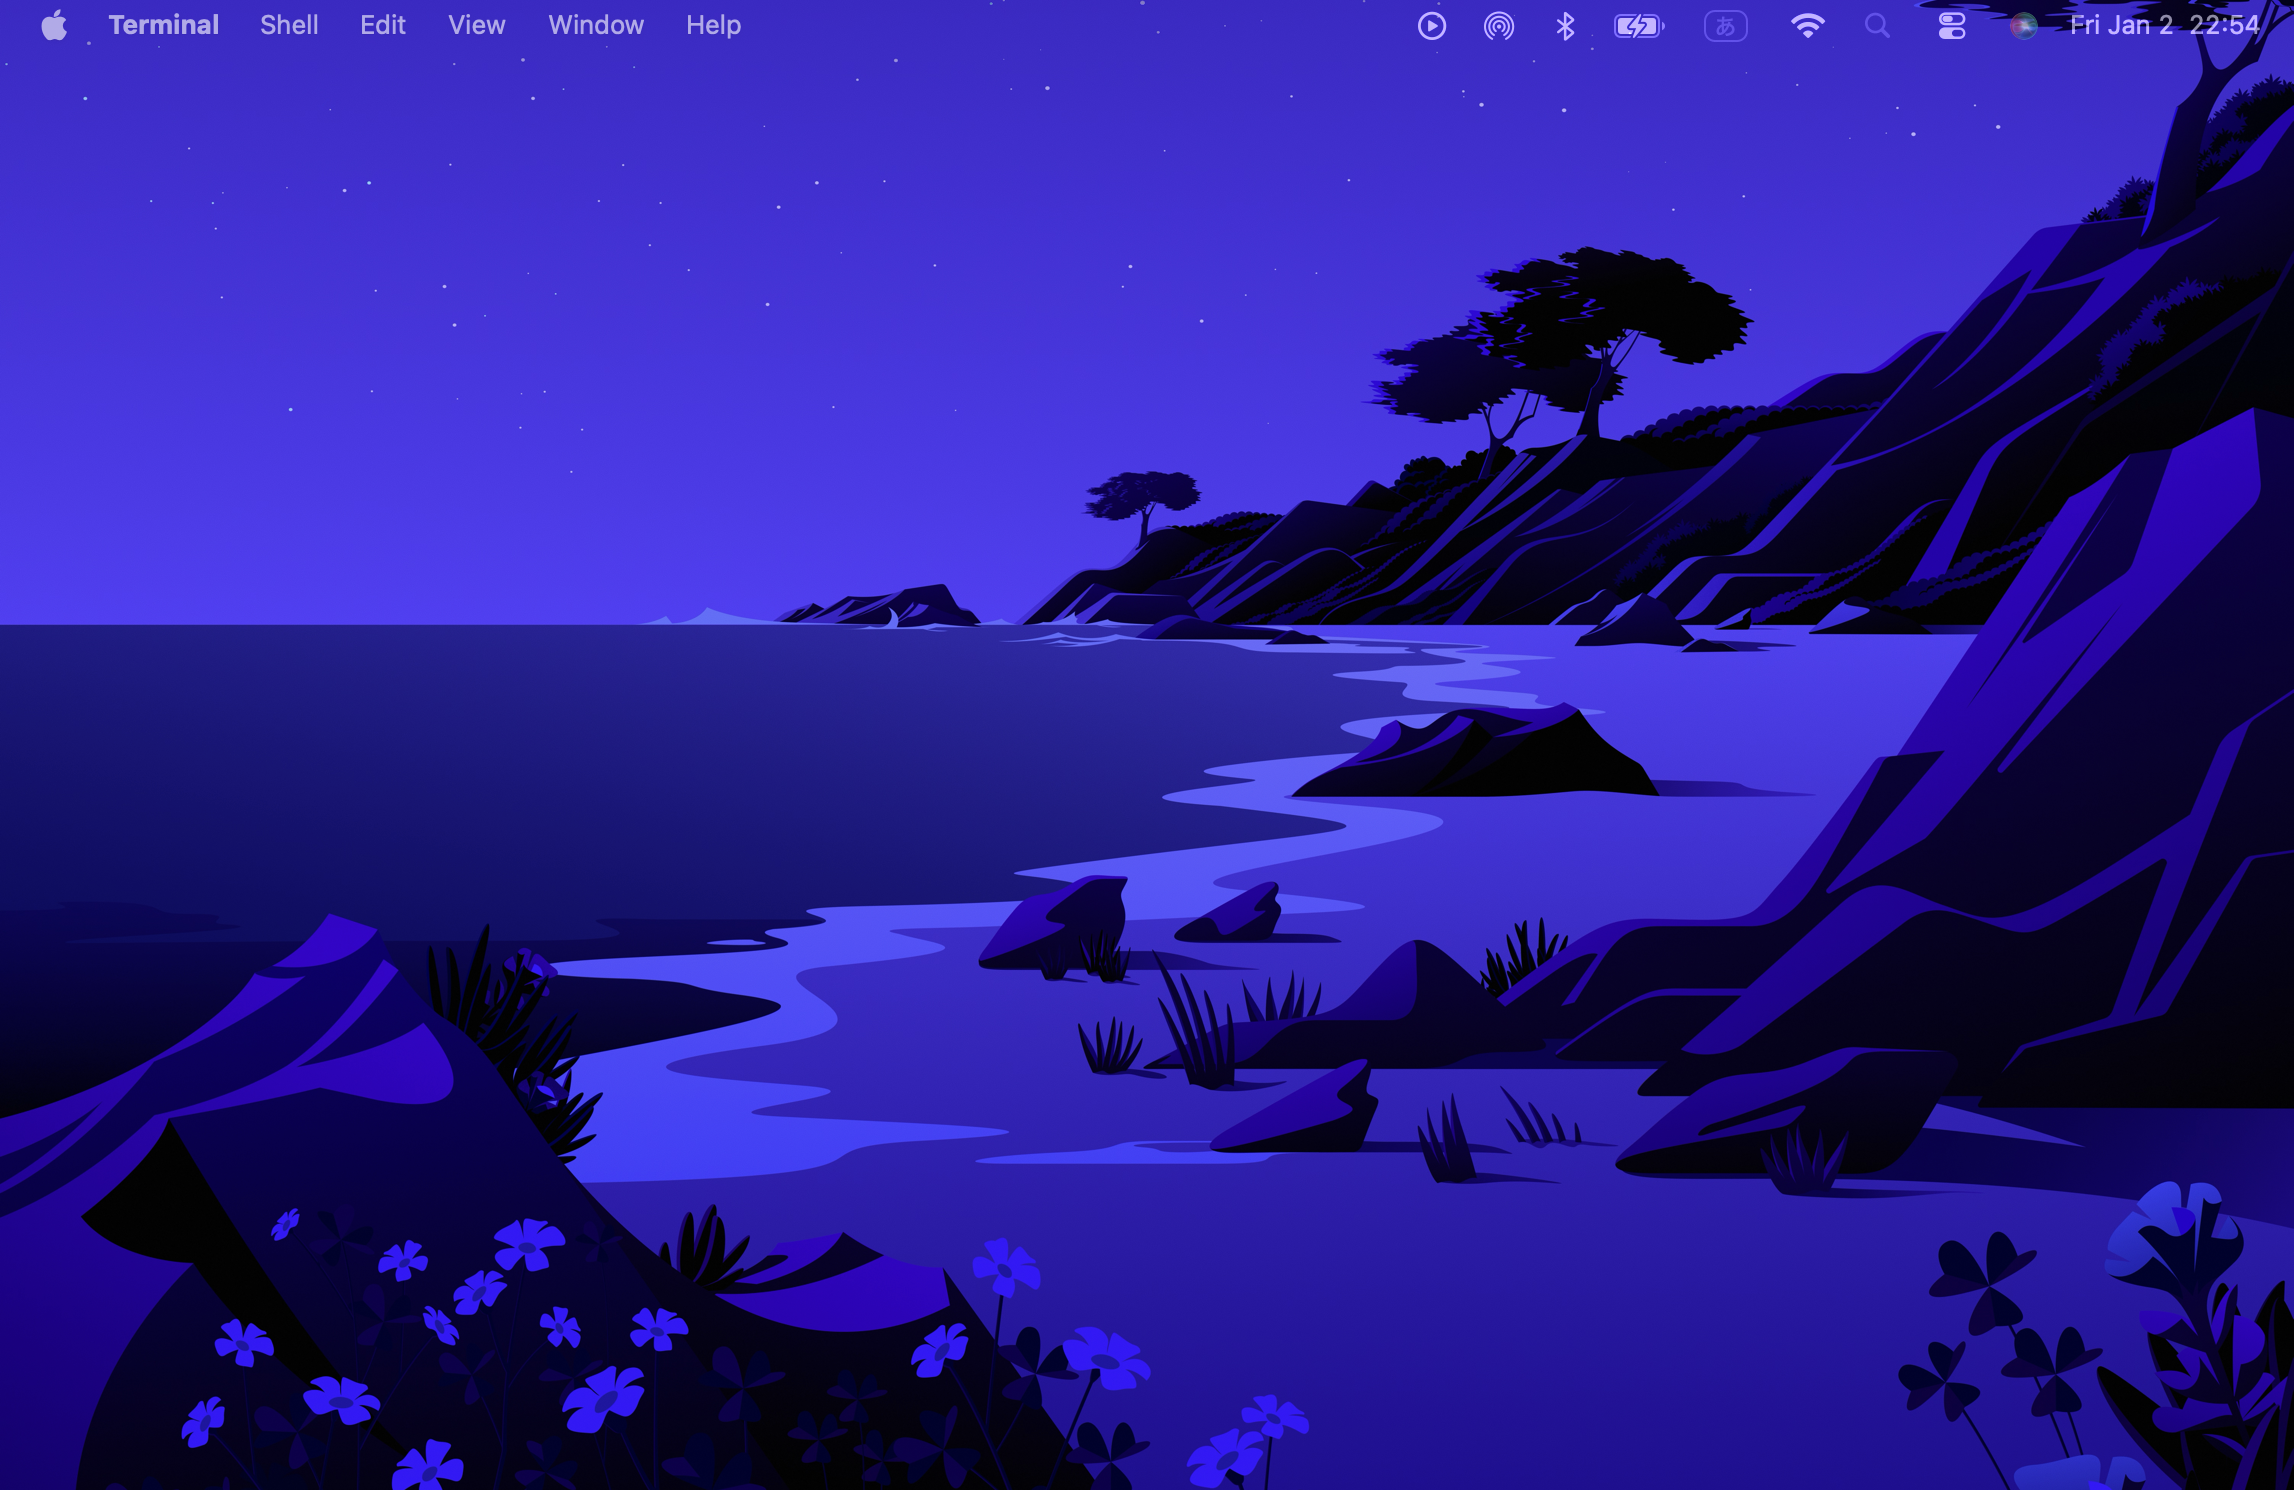Open Control Center toggles icon

coord(1951,25)
